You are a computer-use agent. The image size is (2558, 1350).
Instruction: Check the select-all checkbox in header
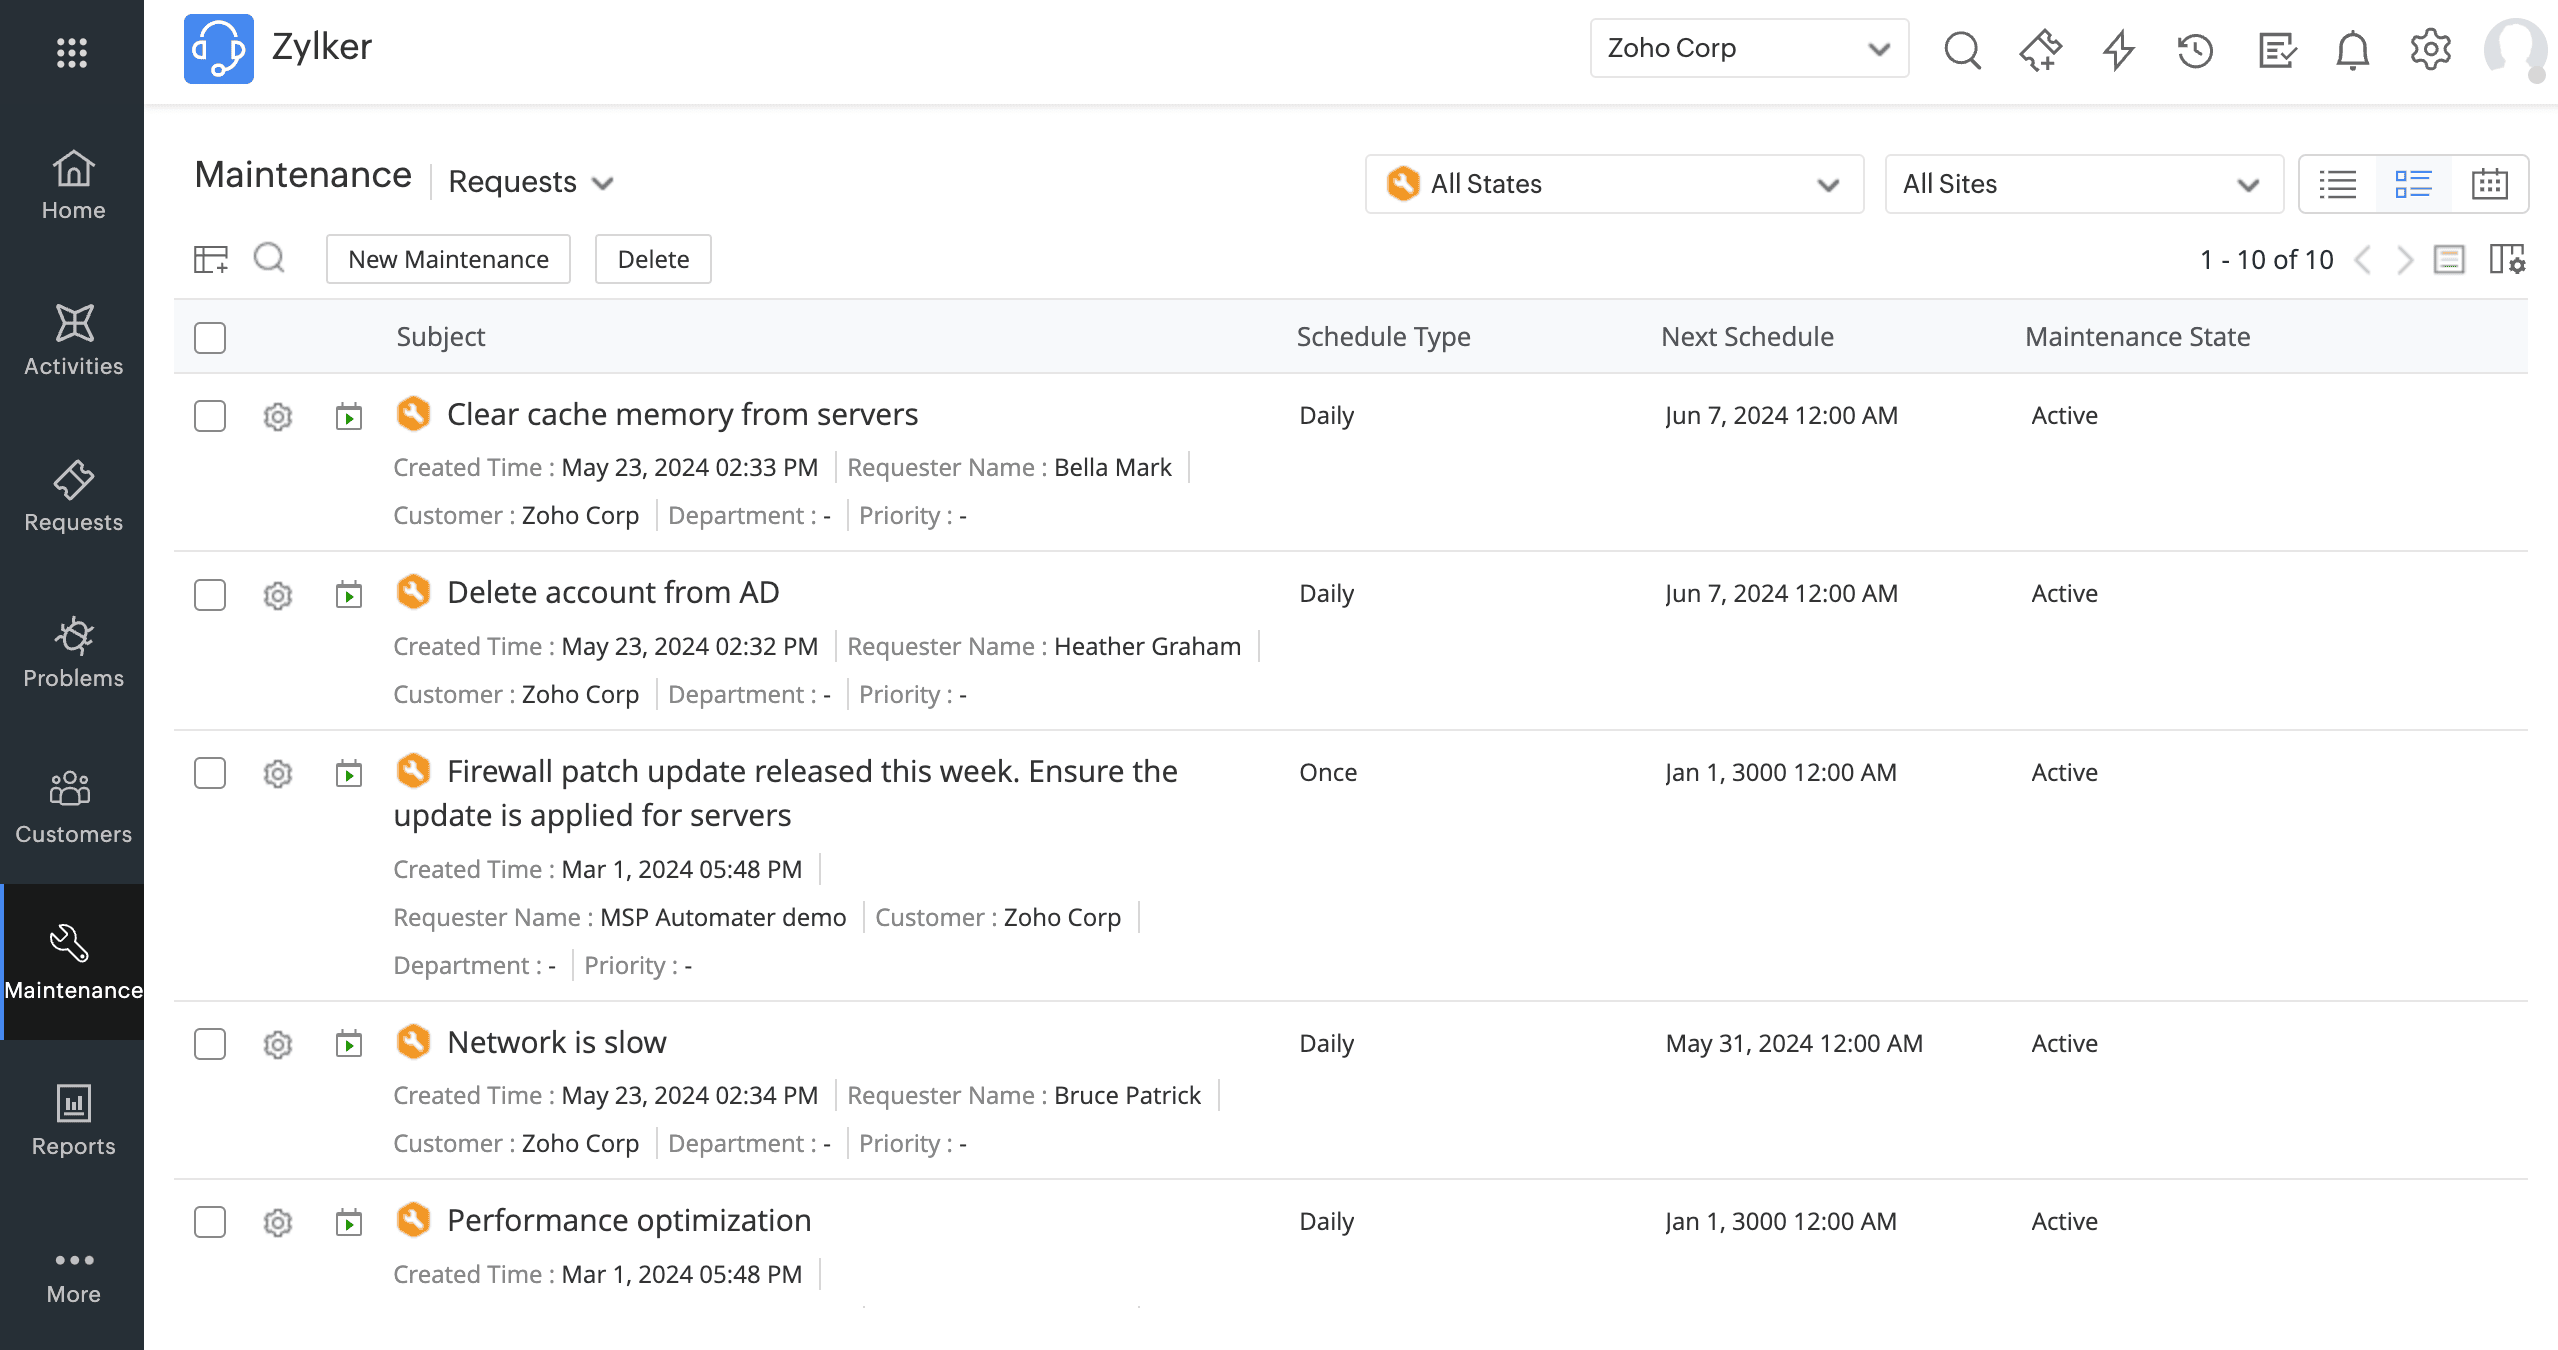[210, 338]
